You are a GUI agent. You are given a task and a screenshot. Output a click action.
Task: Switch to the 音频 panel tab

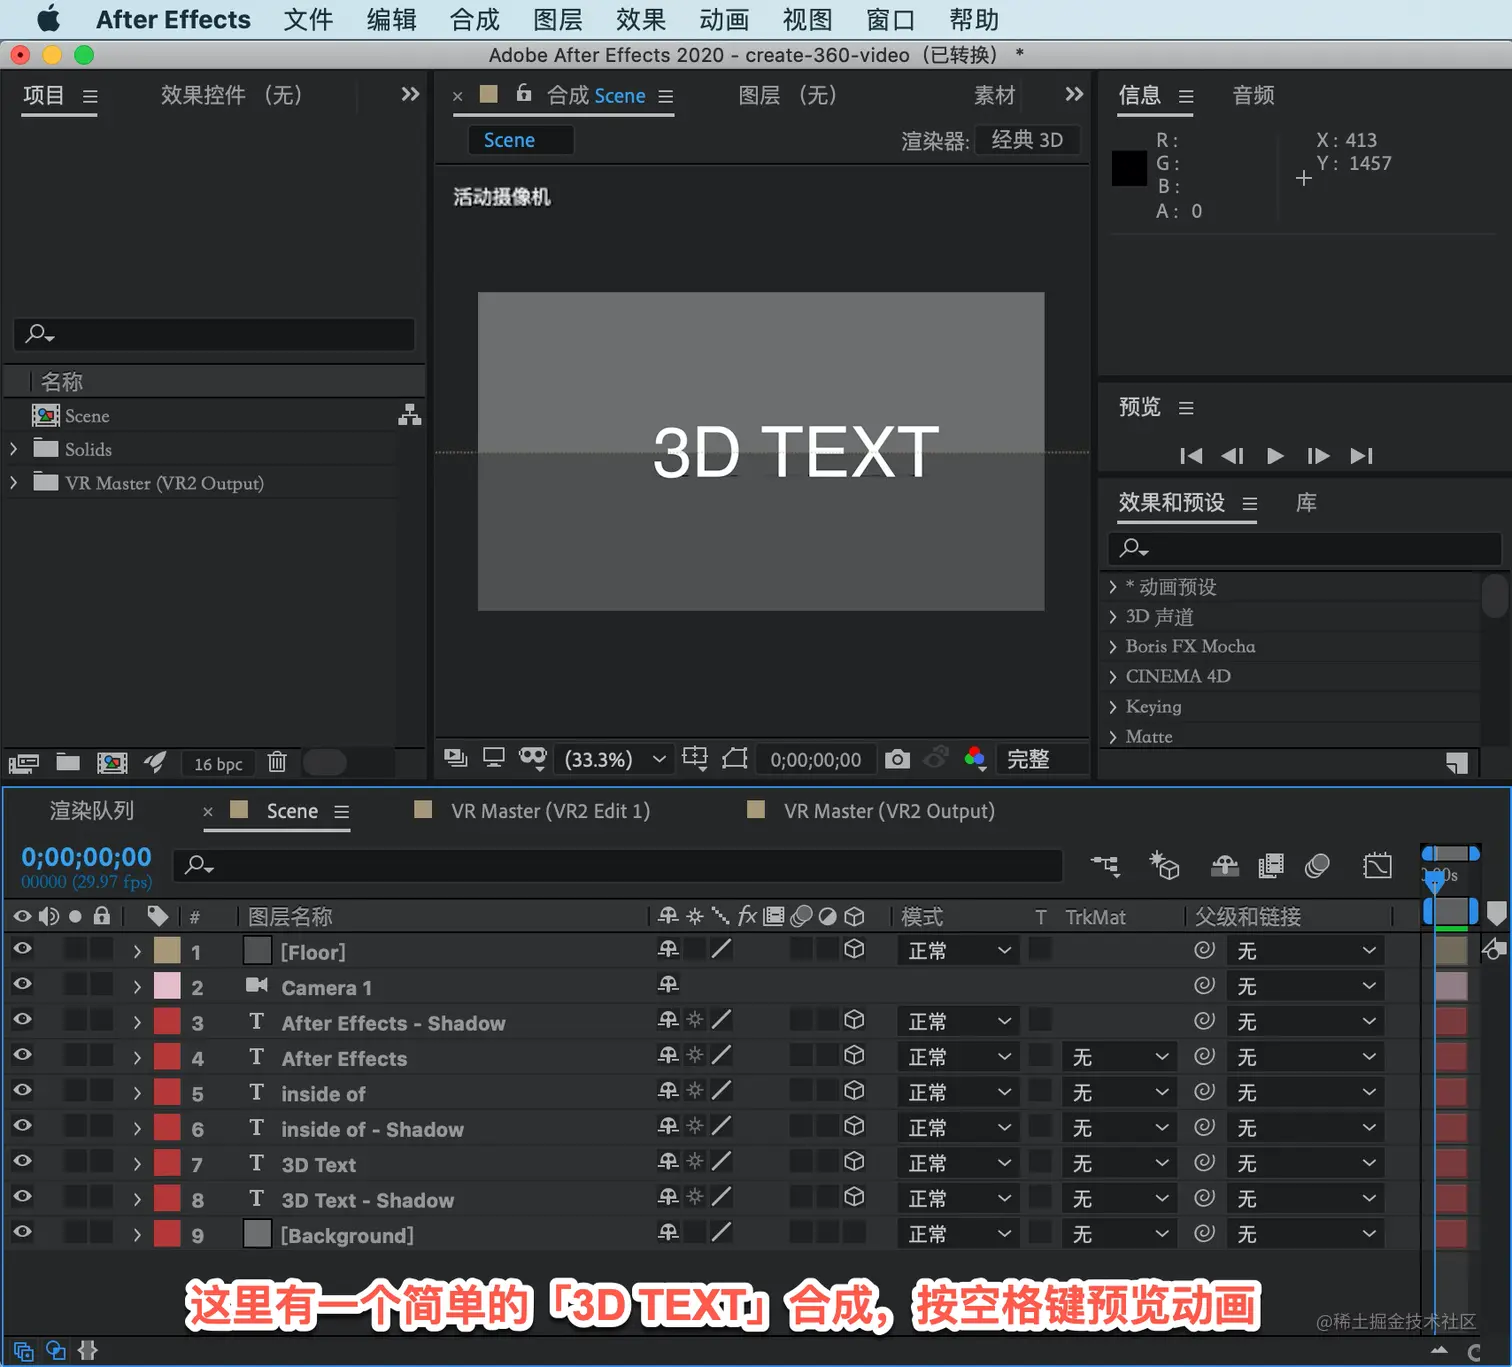[1254, 95]
